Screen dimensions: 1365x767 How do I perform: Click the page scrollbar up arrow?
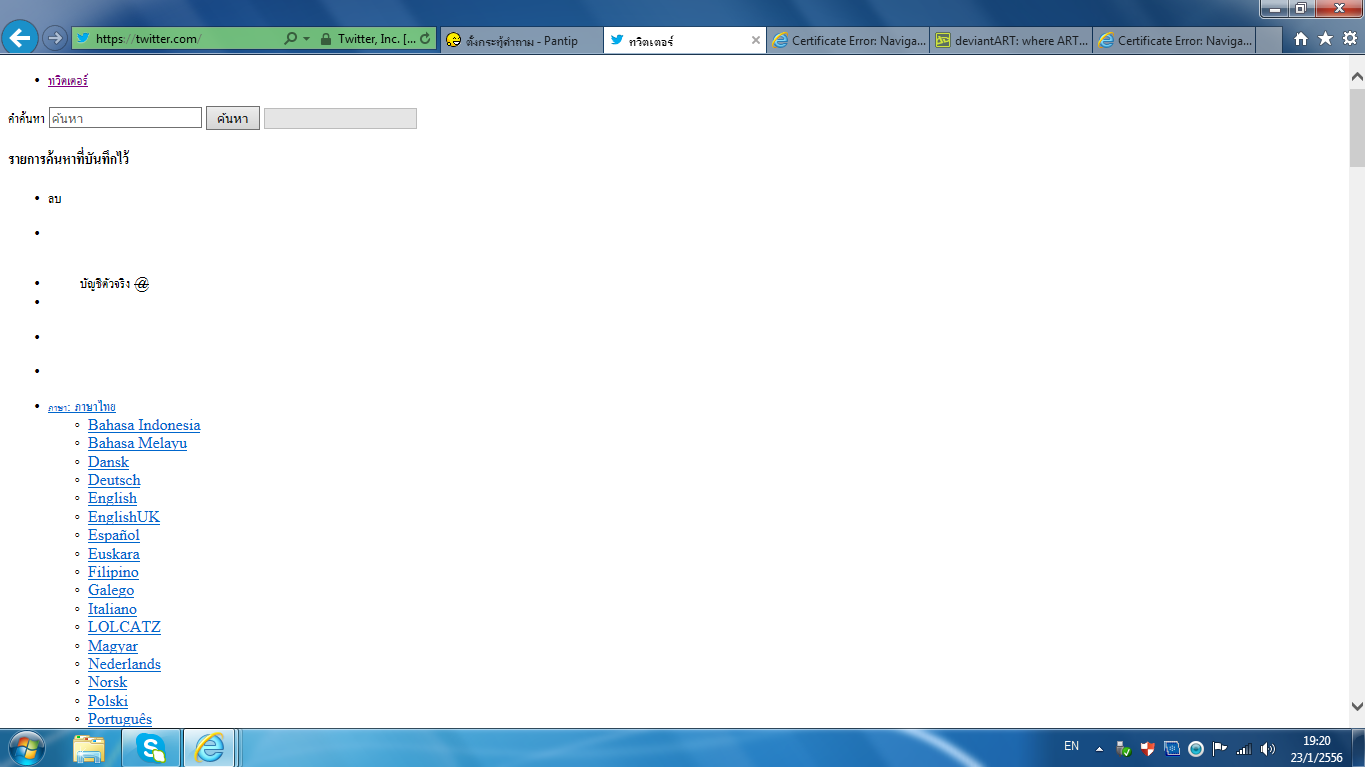[x=1357, y=75]
